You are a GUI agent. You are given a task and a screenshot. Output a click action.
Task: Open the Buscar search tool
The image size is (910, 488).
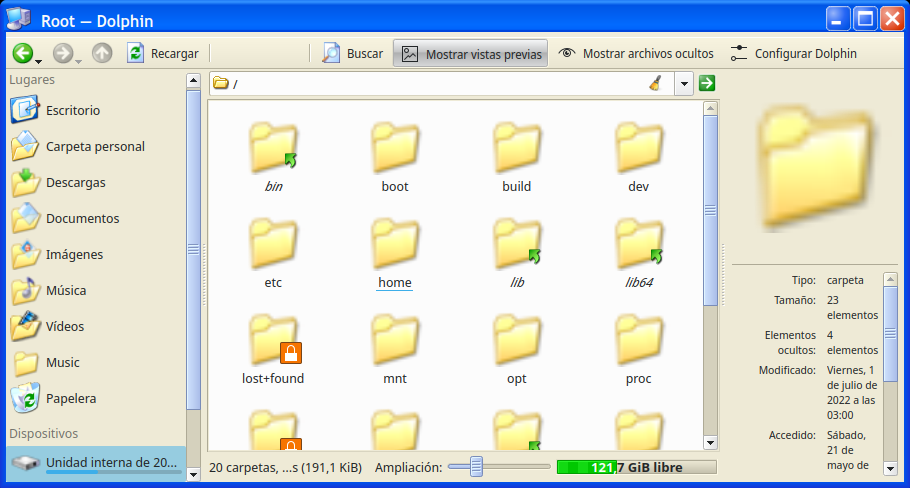coord(353,53)
